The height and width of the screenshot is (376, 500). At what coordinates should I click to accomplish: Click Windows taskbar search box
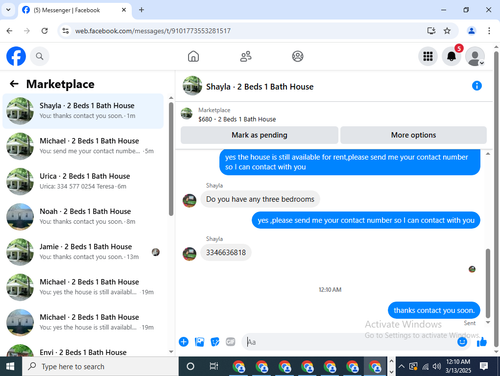pos(100,366)
